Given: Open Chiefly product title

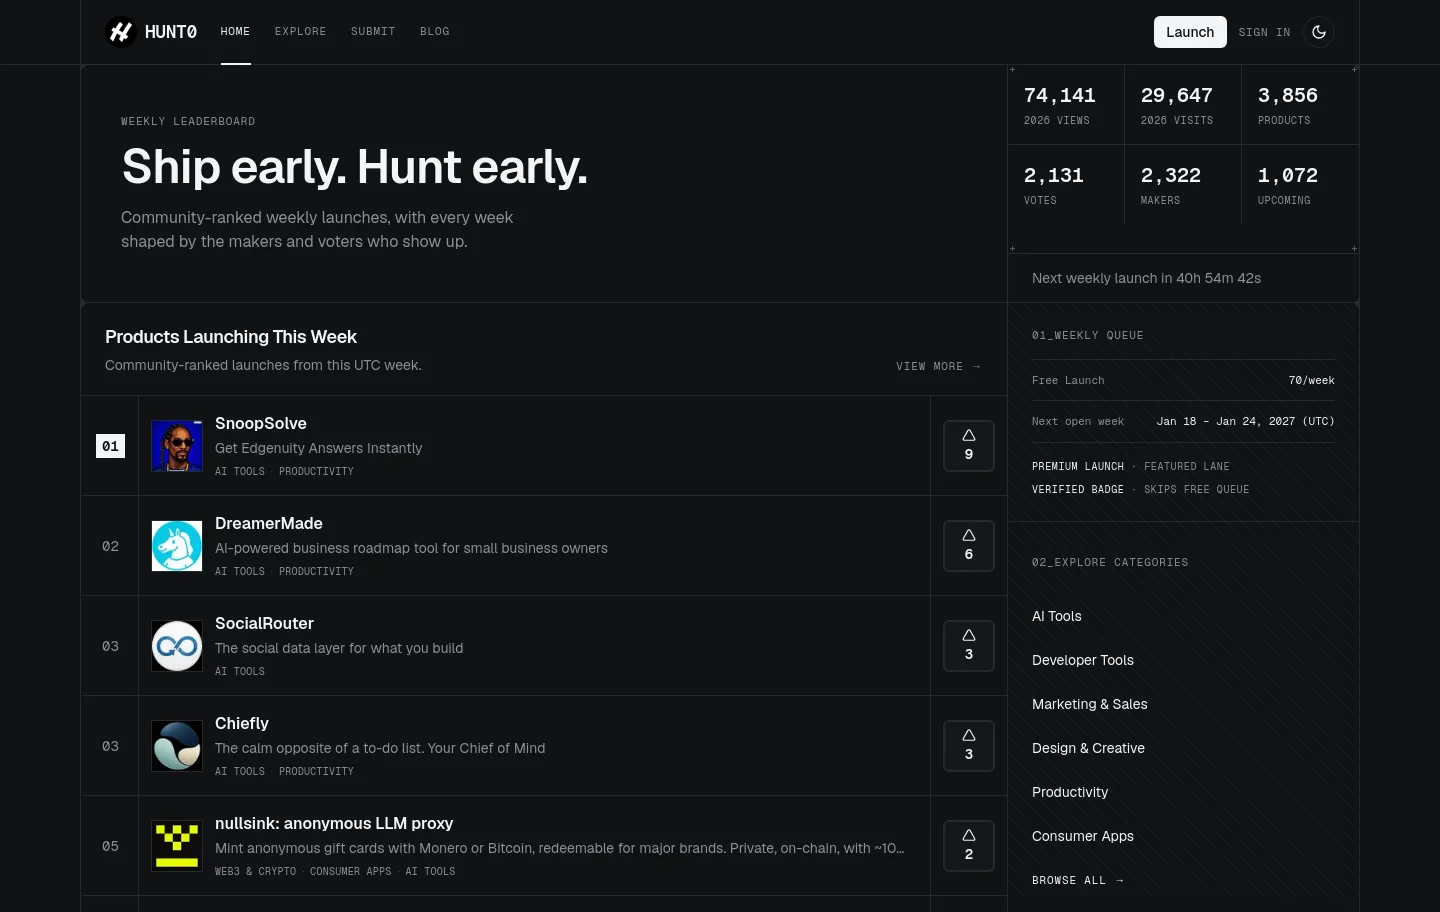Looking at the screenshot, I should [242, 723].
